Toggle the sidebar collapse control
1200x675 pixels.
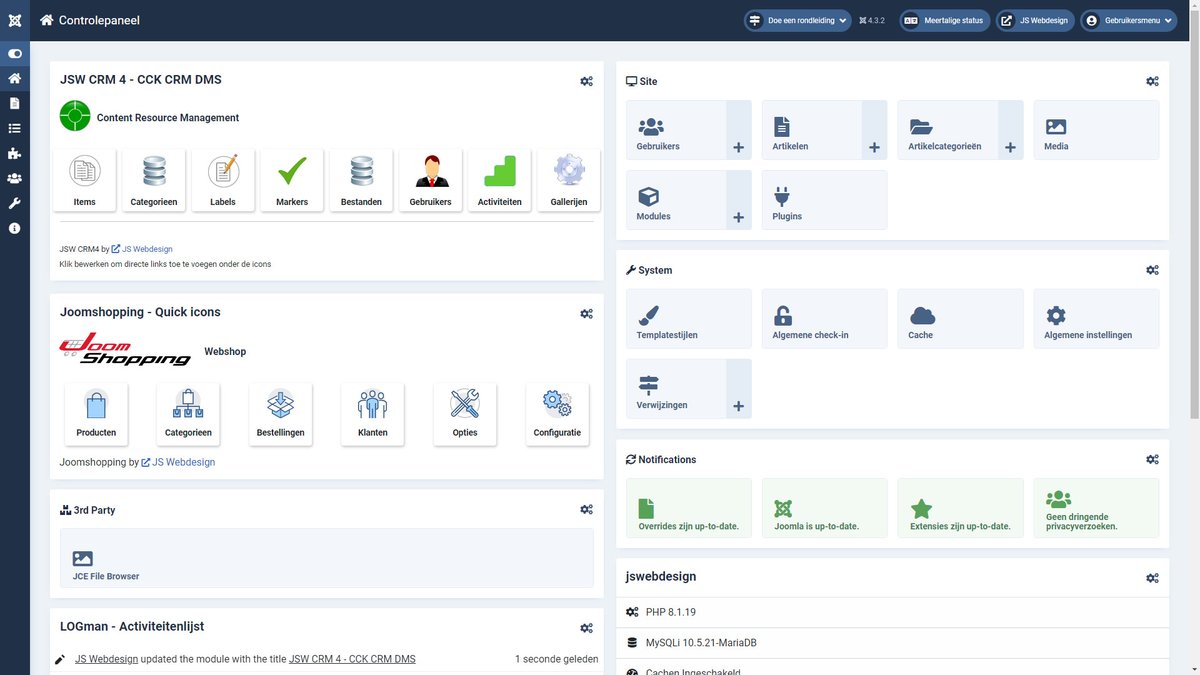(x=14, y=53)
